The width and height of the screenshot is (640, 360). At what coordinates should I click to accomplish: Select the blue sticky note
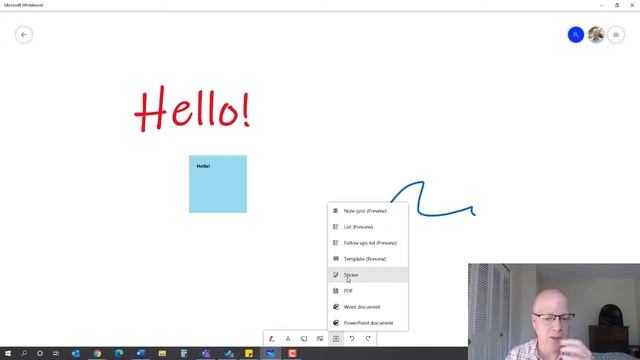pyautogui.click(x=218, y=184)
